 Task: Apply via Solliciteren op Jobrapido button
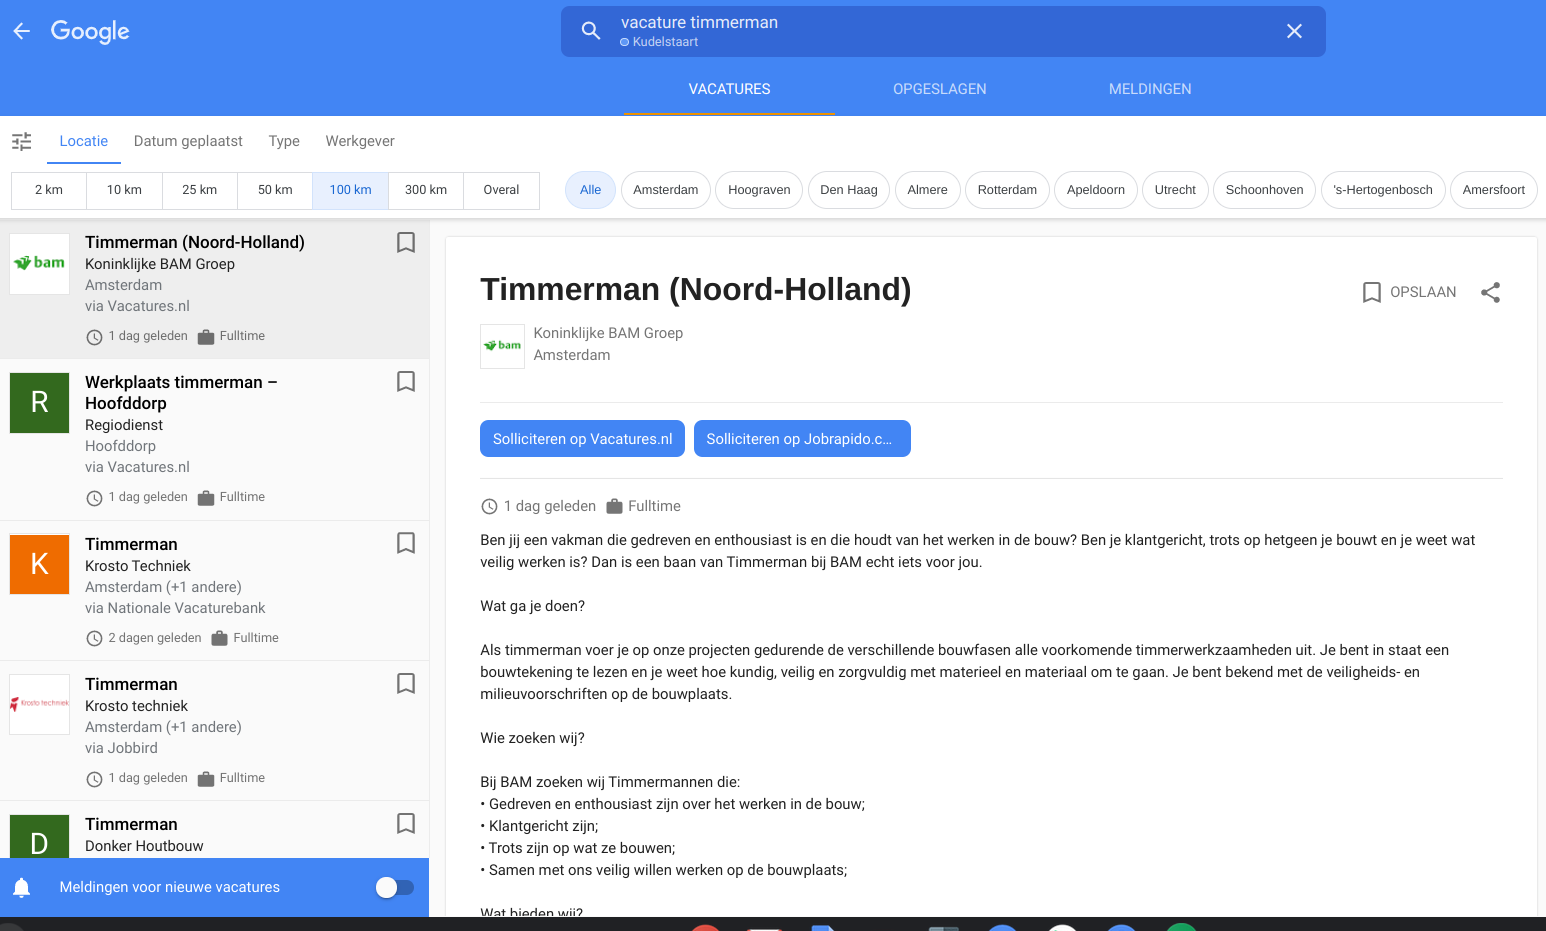pos(802,439)
